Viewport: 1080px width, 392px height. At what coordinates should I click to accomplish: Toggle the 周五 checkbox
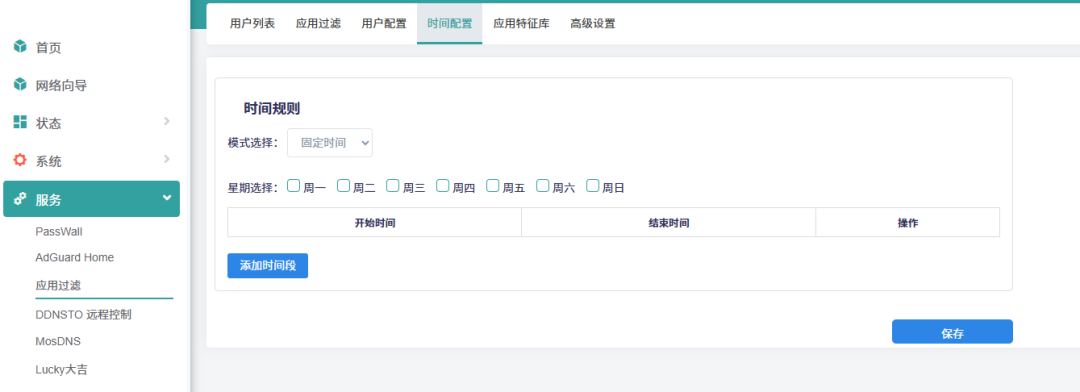492,185
